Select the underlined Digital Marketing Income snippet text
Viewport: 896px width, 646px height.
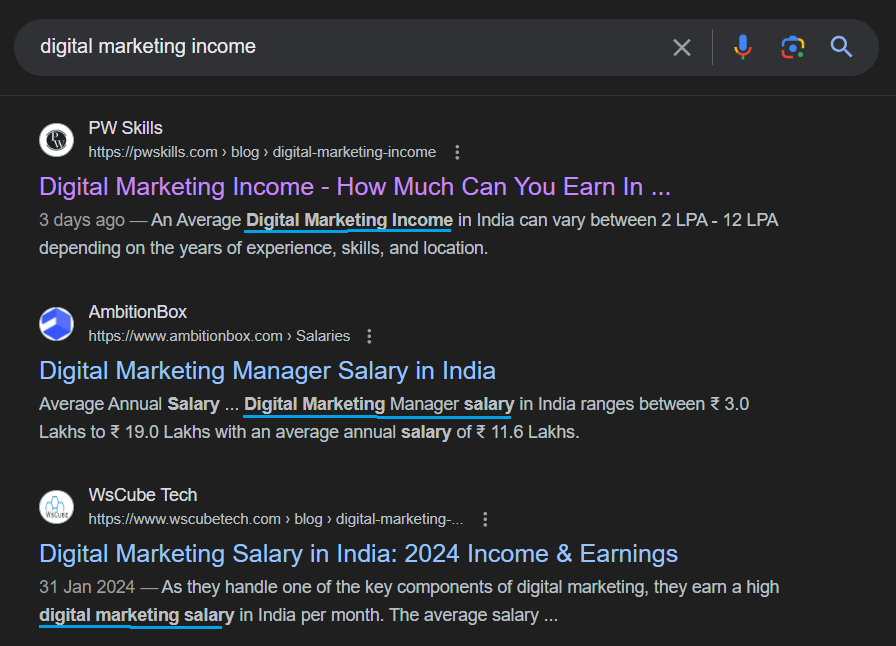pyautogui.click(x=348, y=219)
